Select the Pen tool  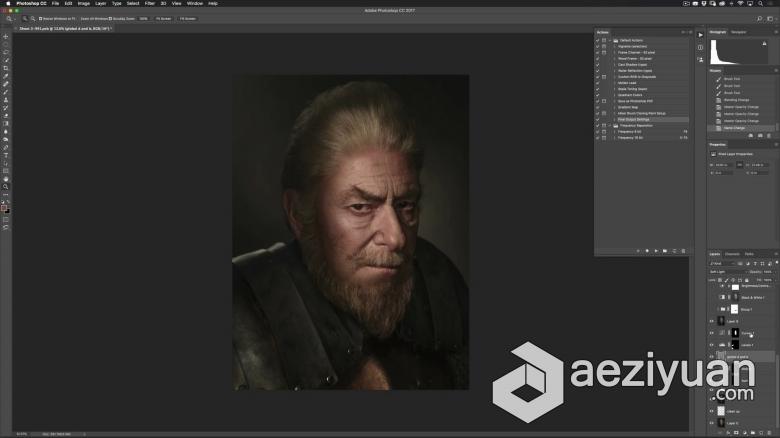6,148
